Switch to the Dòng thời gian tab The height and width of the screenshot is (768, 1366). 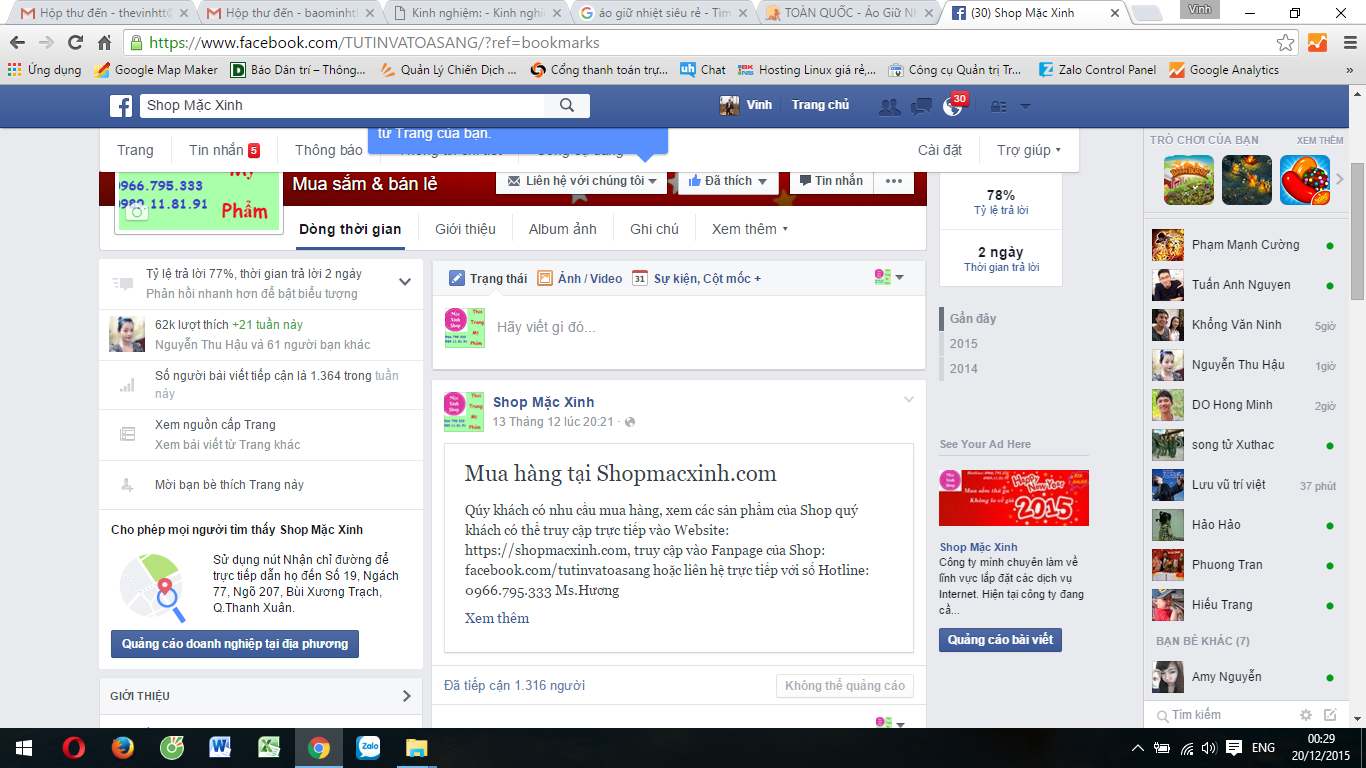coord(350,229)
